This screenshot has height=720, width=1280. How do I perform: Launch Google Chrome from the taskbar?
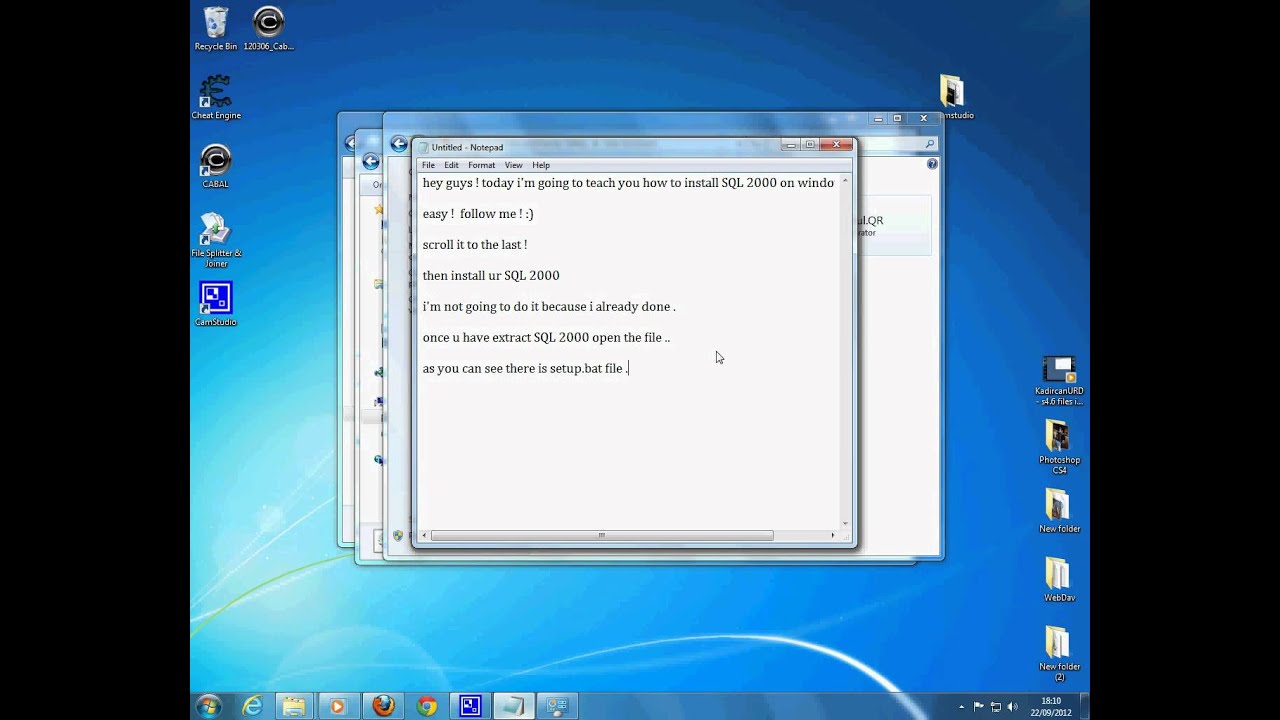(427, 706)
